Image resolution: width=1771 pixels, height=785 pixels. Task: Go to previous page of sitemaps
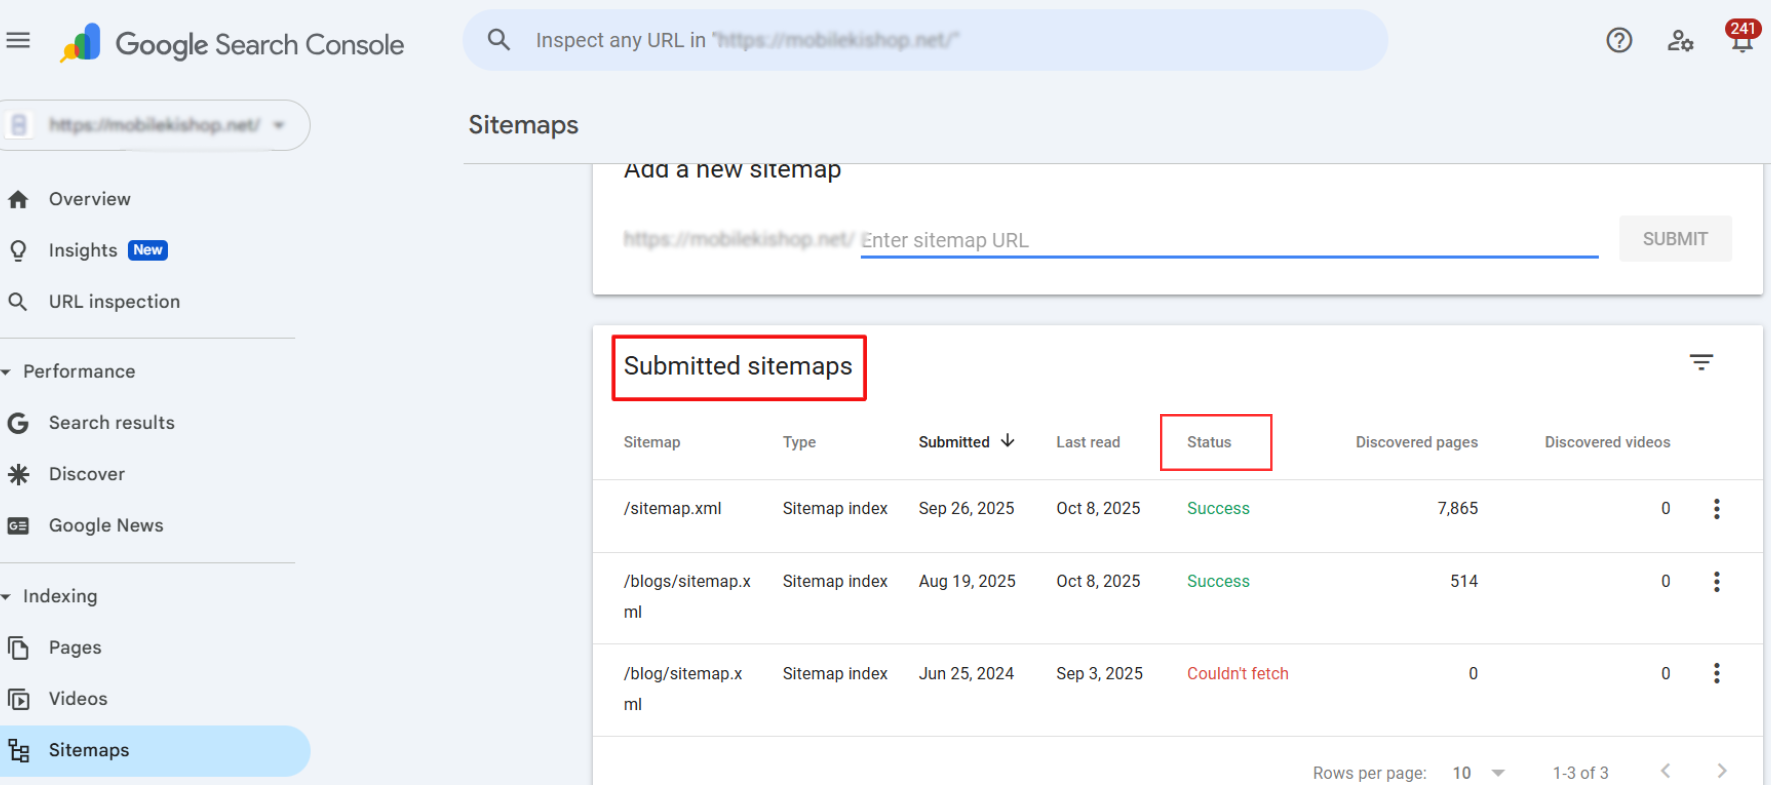pos(1665,771)
